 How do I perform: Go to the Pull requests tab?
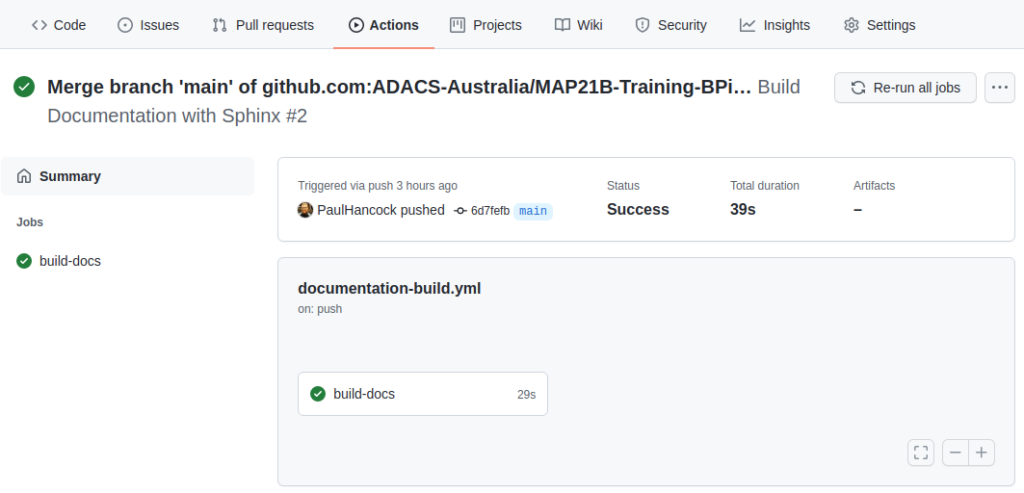click(x=263, y=25)
